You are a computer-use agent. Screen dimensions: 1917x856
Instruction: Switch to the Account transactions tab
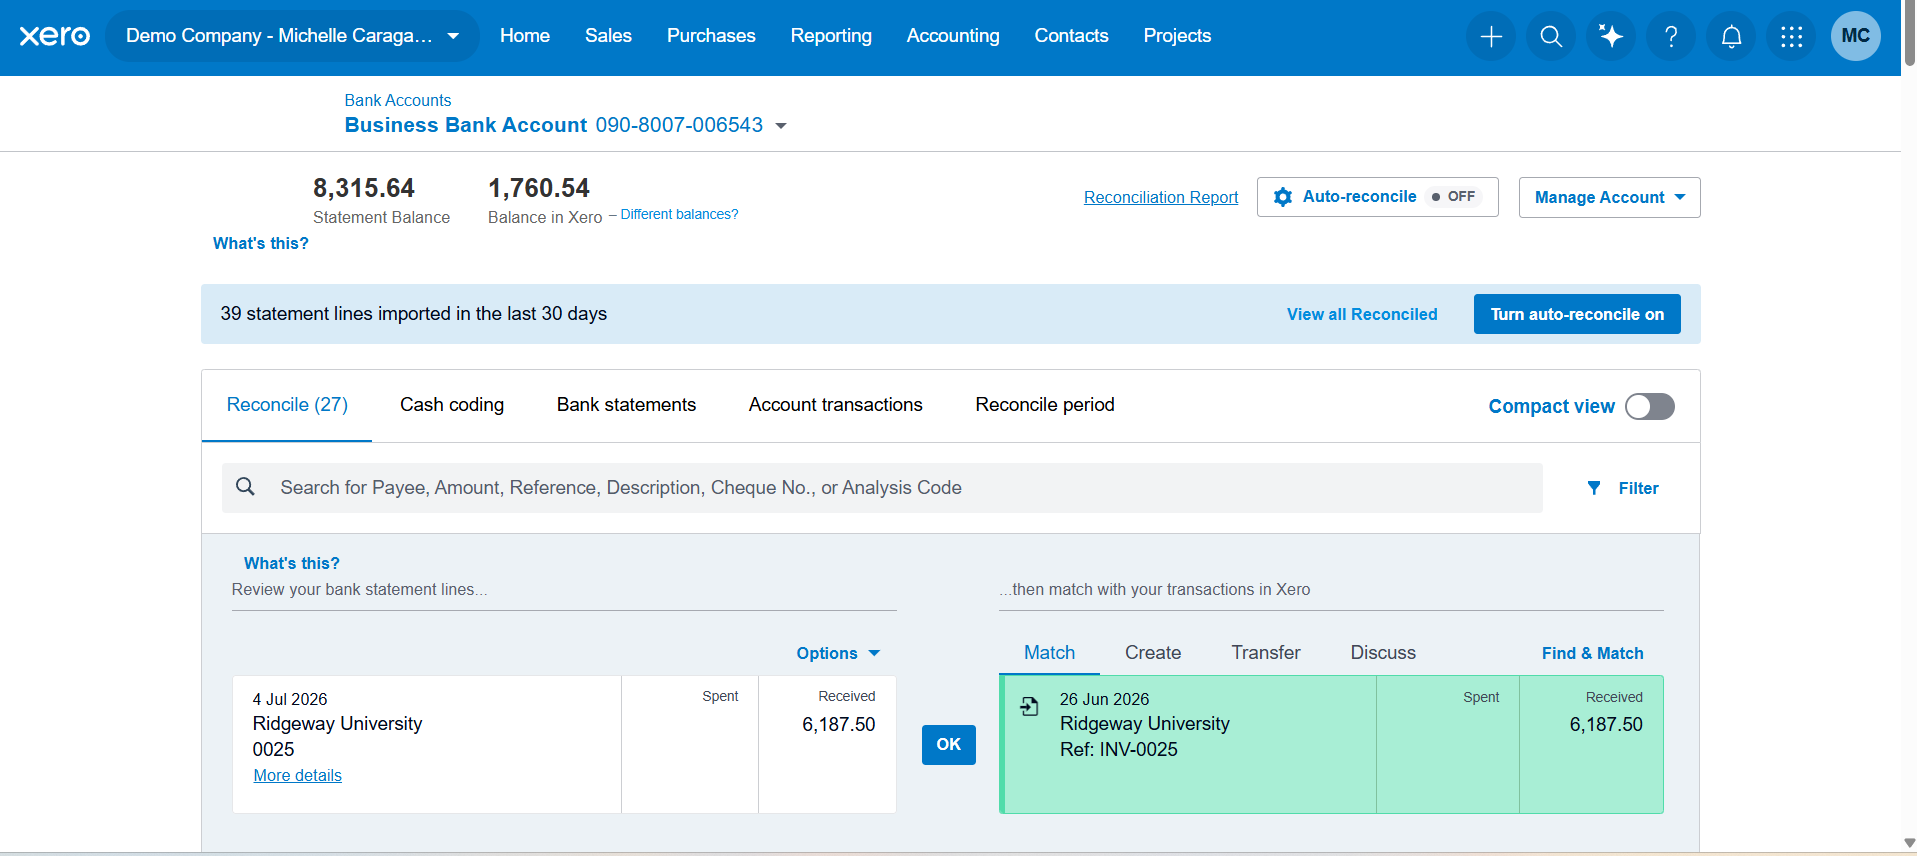tap(836, 405)
